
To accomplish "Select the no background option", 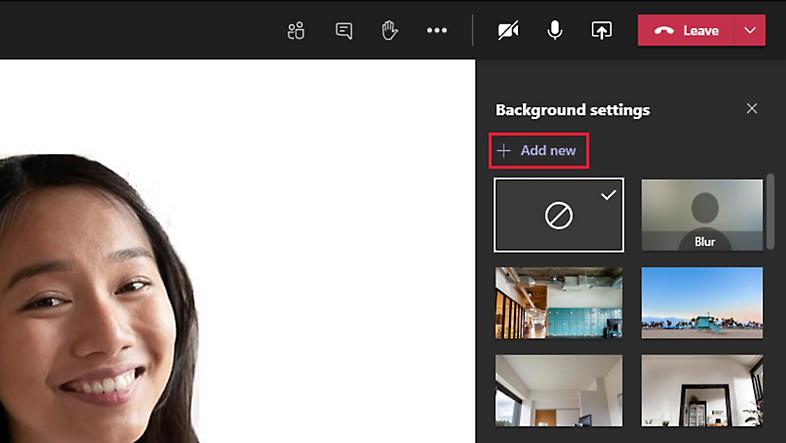I will click(558, 215).
